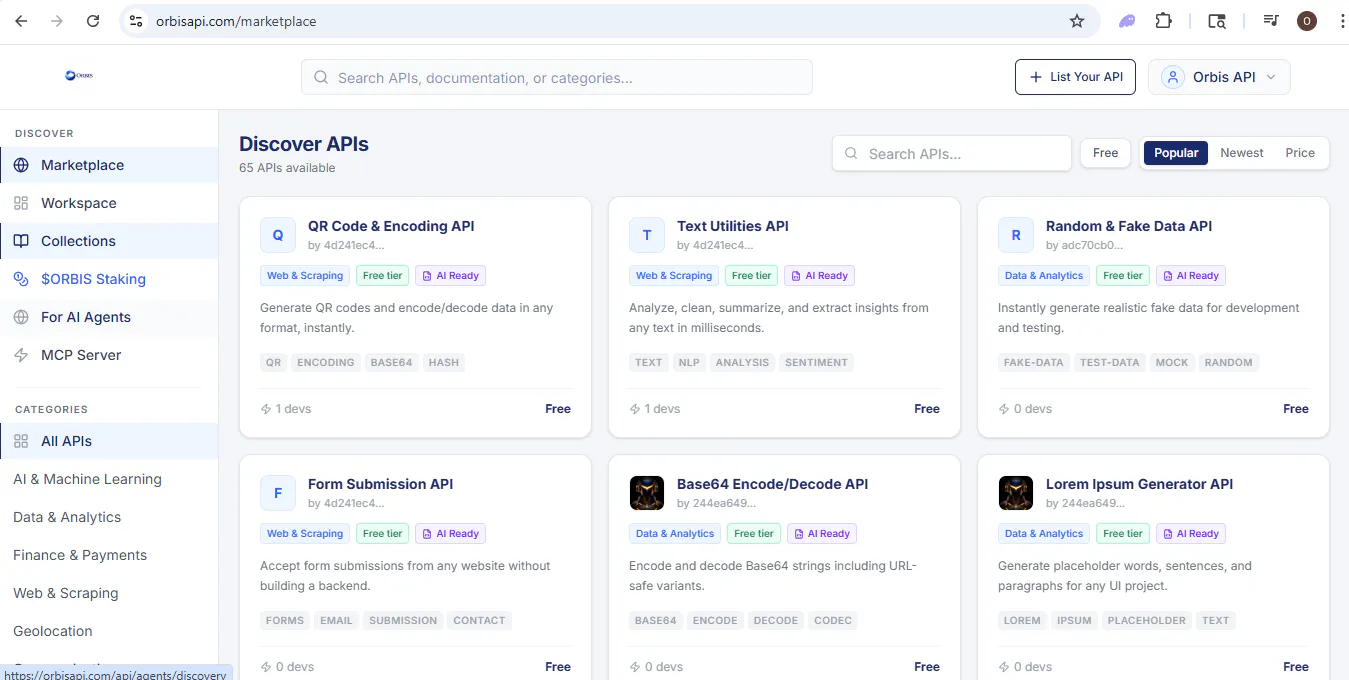The width and height of the screenshot is (1349, 680).
Task: Open the QR Code & Encoding API title
Action: tap(391, 226)
